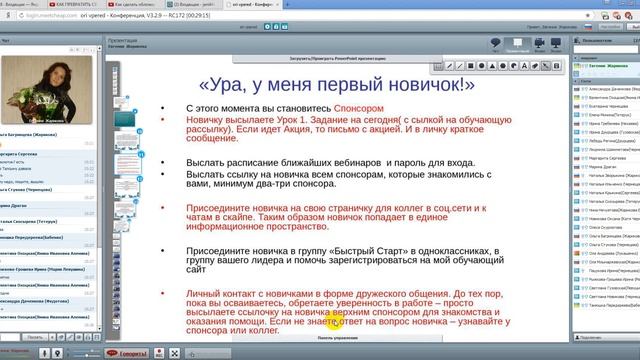Click the third teal icon in header bar
Screen dimensions: 640x360
tap(284, 27)
